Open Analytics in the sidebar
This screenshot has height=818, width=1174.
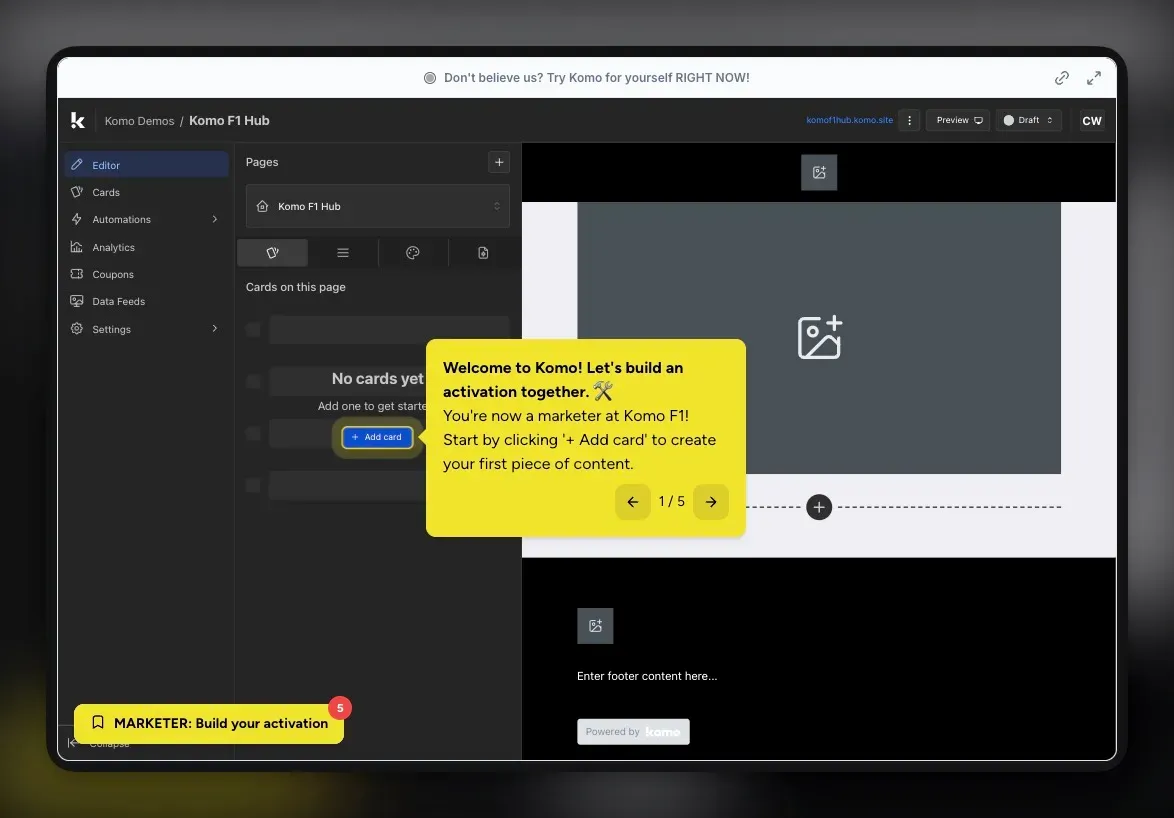pyautogui.click(x=113, y=247)
